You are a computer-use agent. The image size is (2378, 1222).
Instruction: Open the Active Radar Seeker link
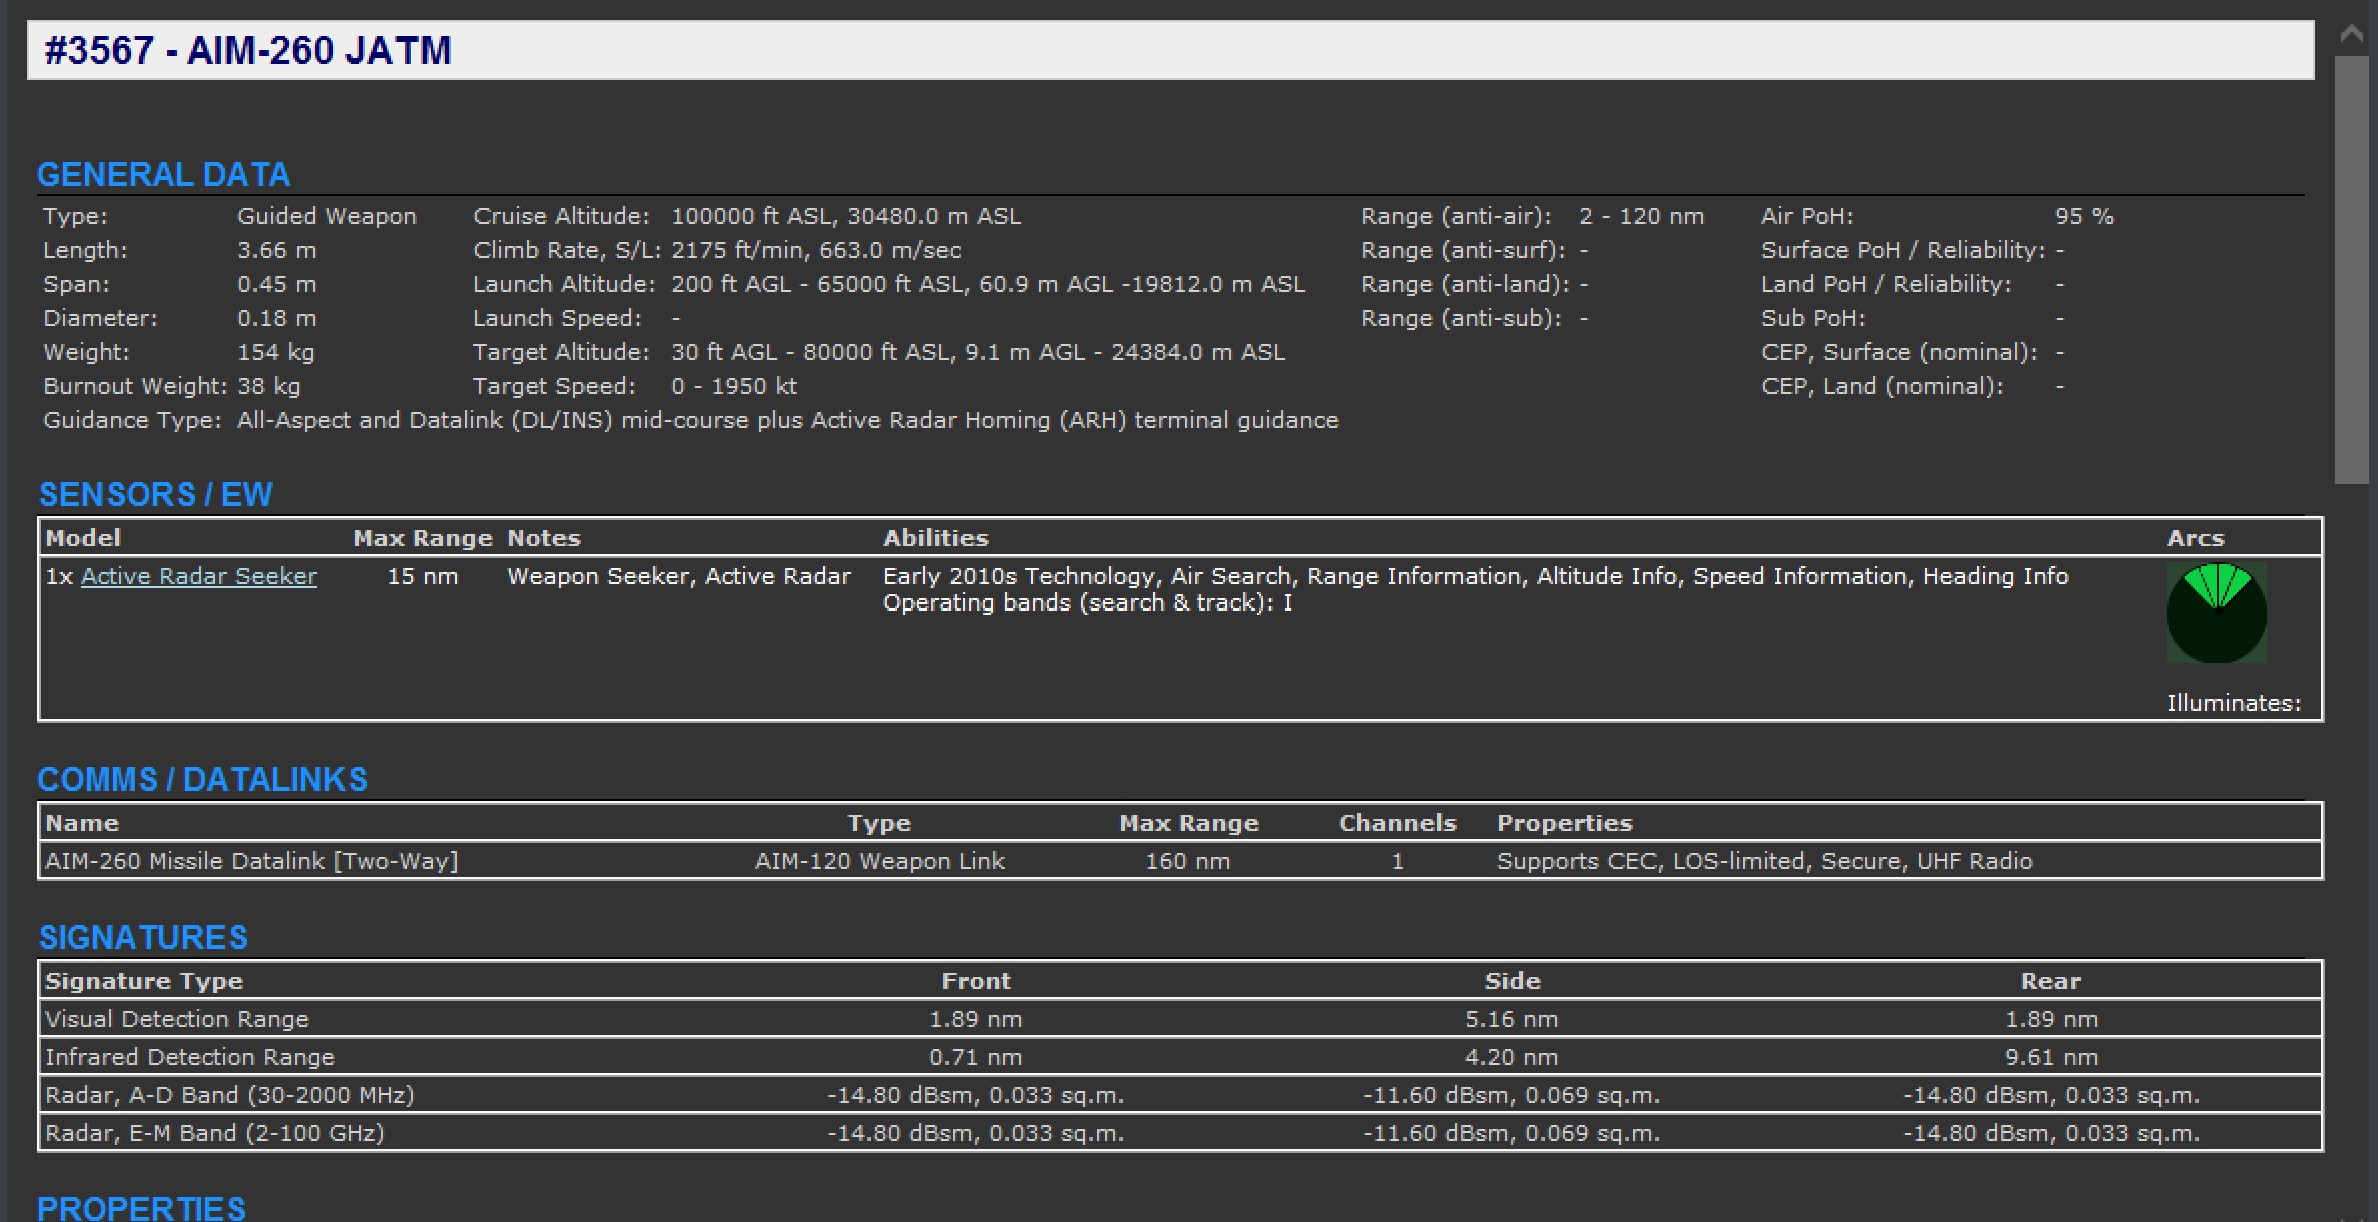click(x=198, y=576)
